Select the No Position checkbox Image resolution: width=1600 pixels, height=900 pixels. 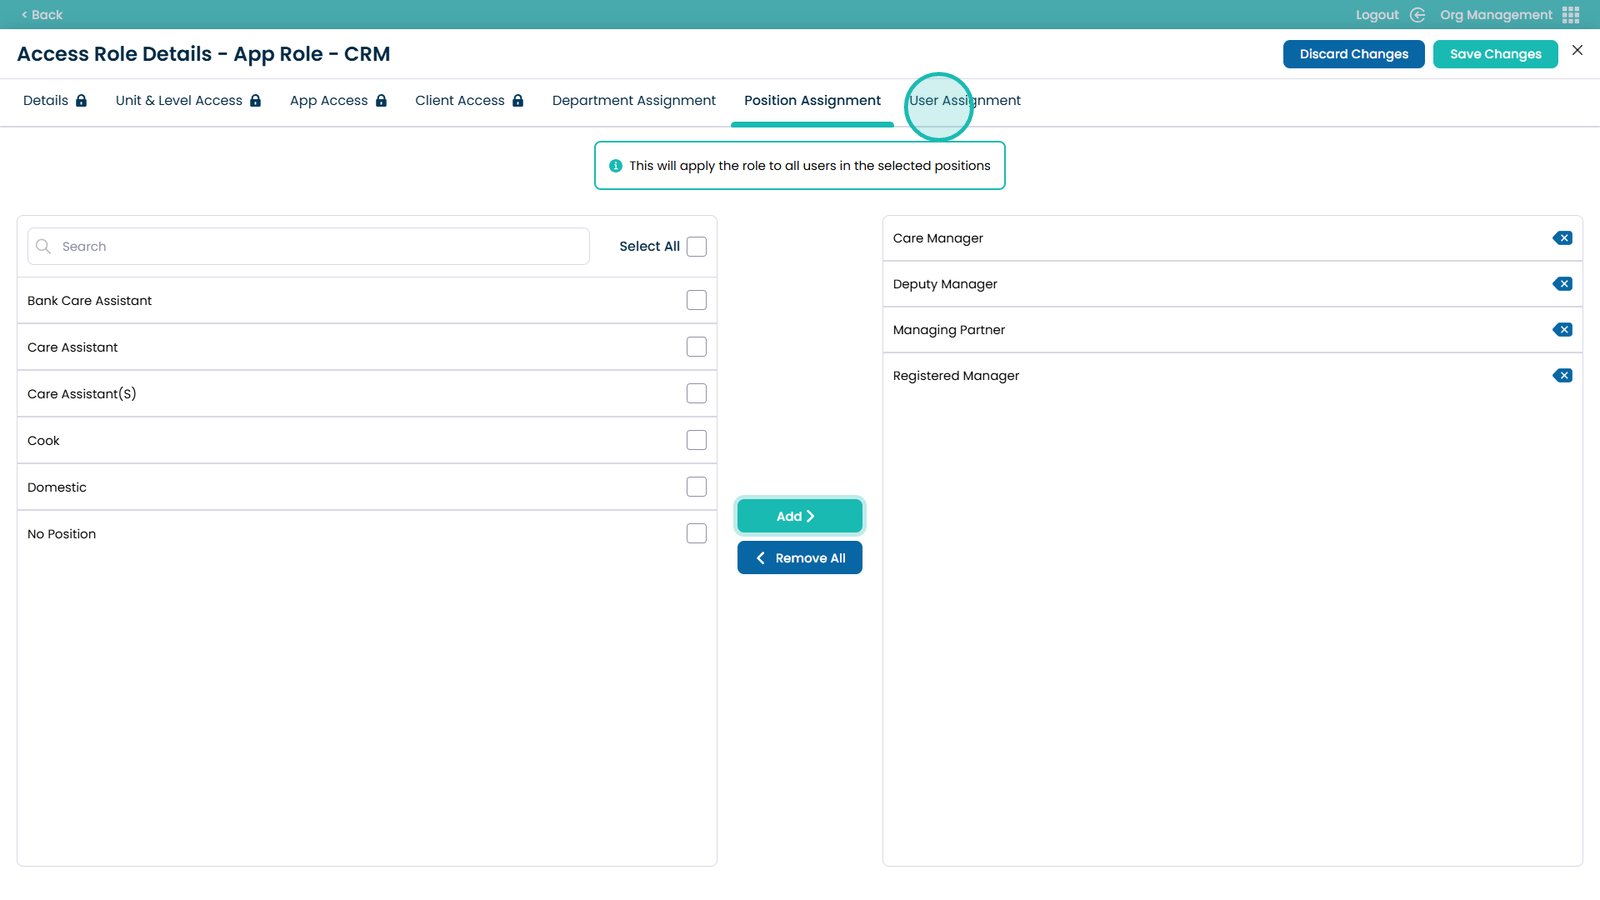coord(697,534)
